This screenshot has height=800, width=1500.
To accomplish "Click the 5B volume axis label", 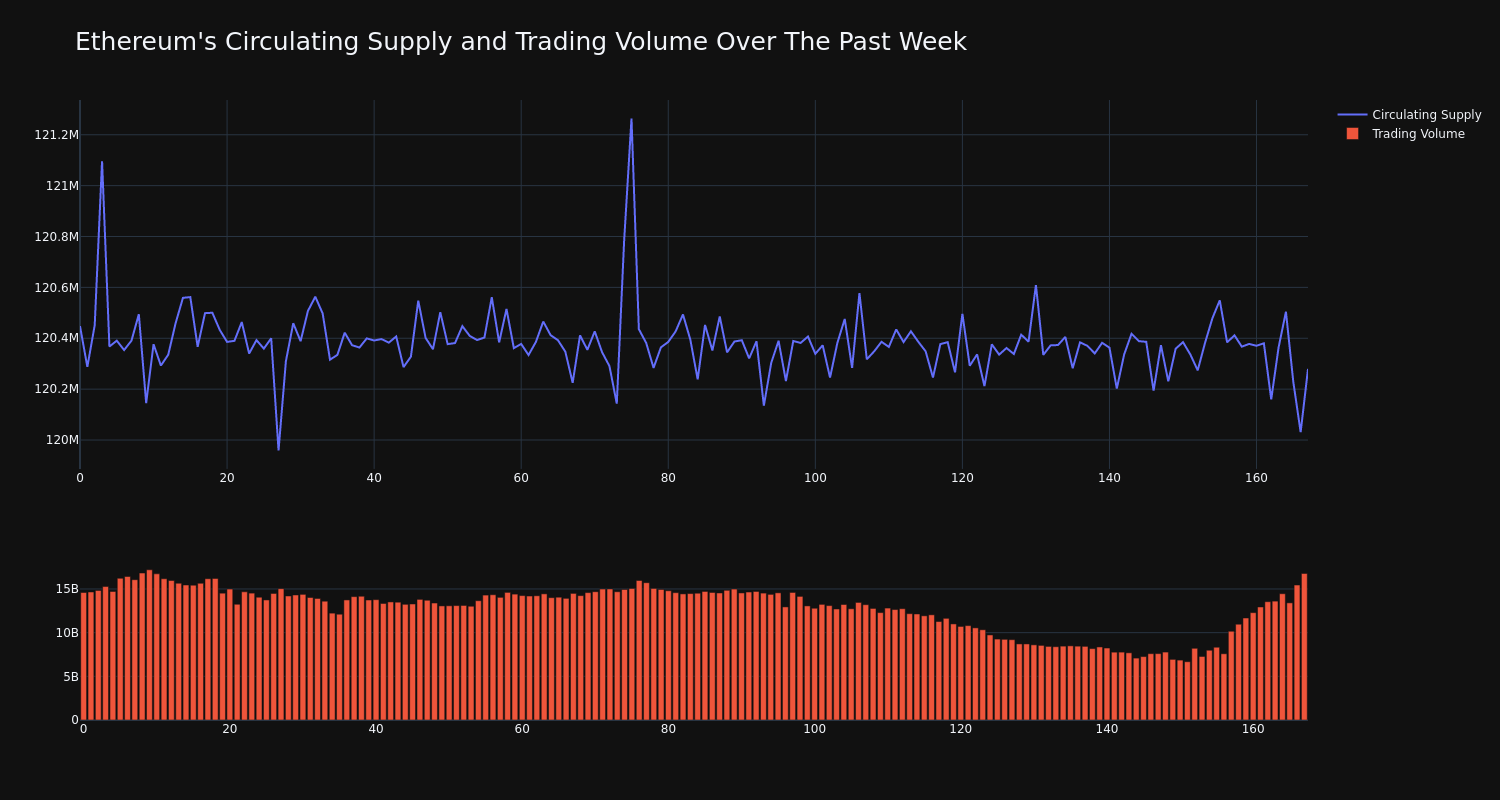I will 71,677.
